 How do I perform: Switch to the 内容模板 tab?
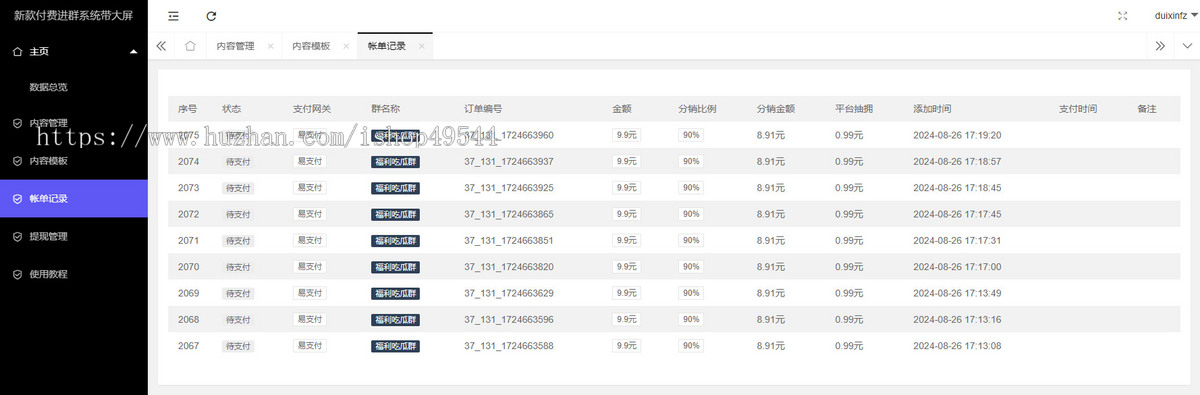coord(311,46)
